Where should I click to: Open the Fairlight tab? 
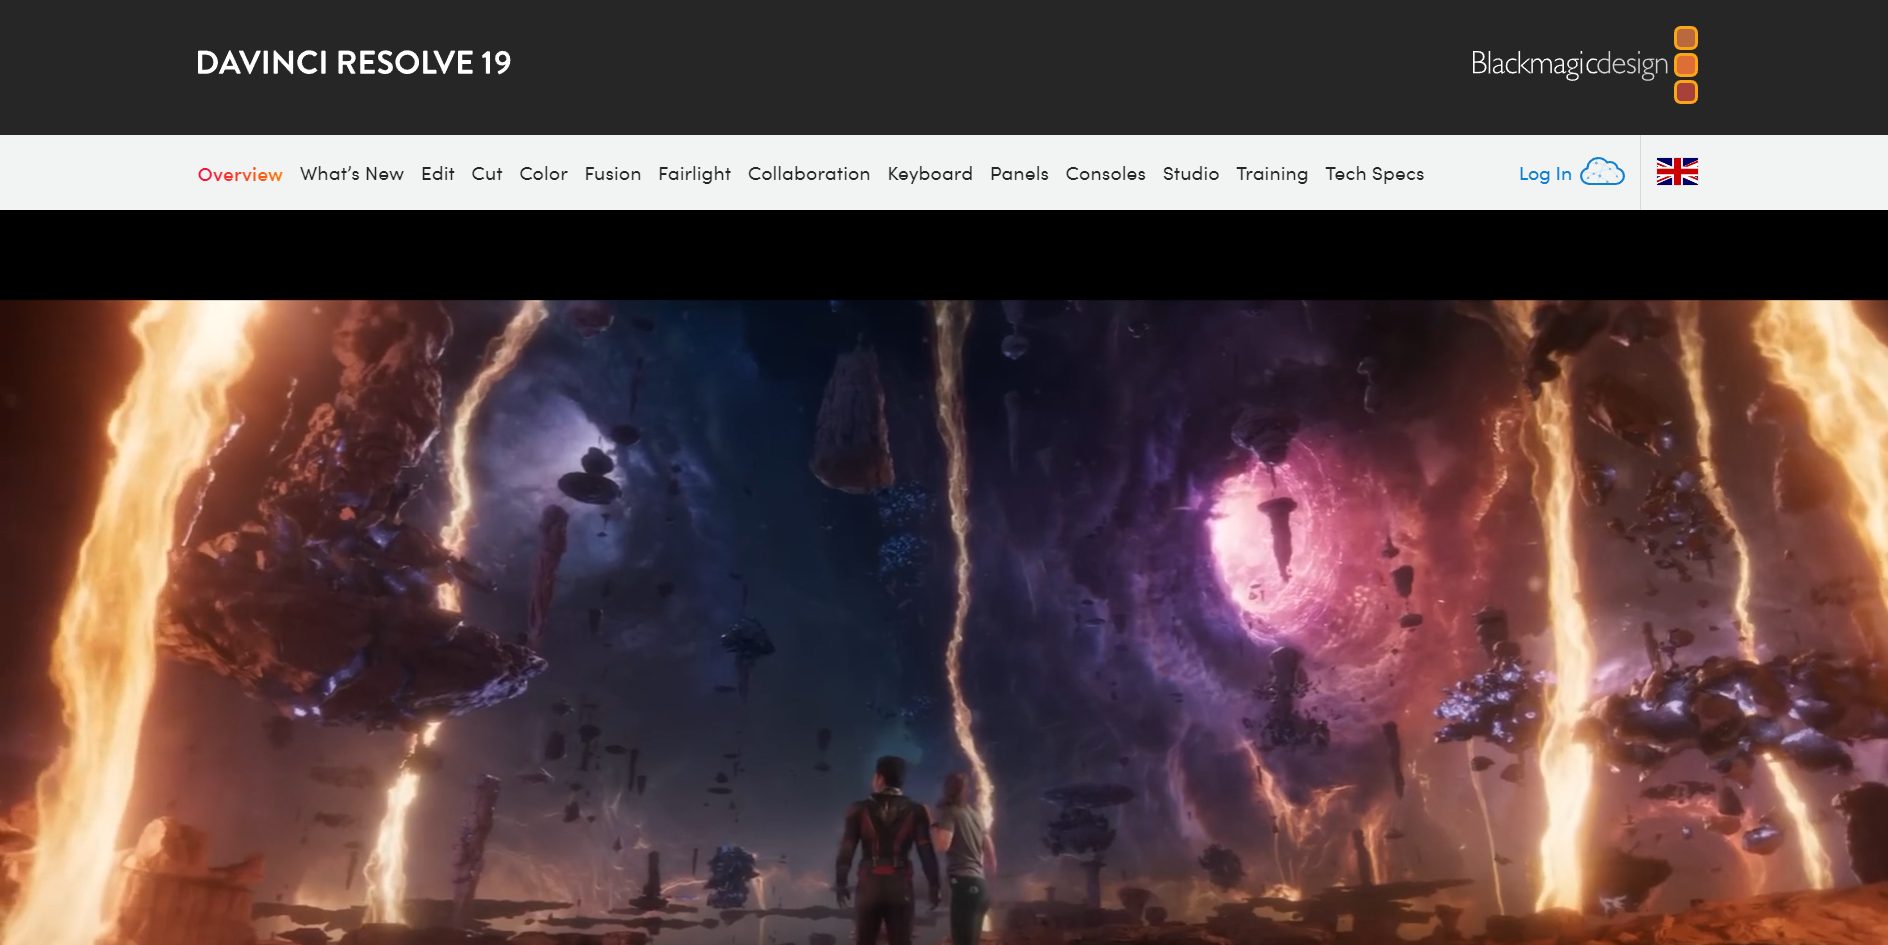point(695,174)
